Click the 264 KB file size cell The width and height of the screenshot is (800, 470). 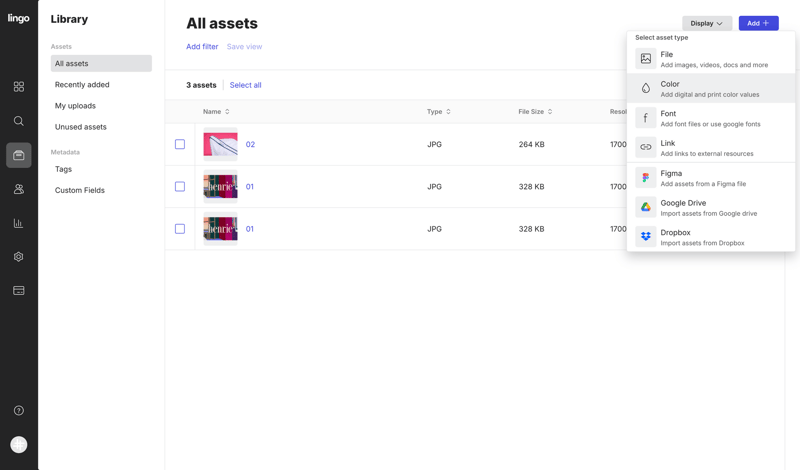pyautogui.click(x=532, y=144)
